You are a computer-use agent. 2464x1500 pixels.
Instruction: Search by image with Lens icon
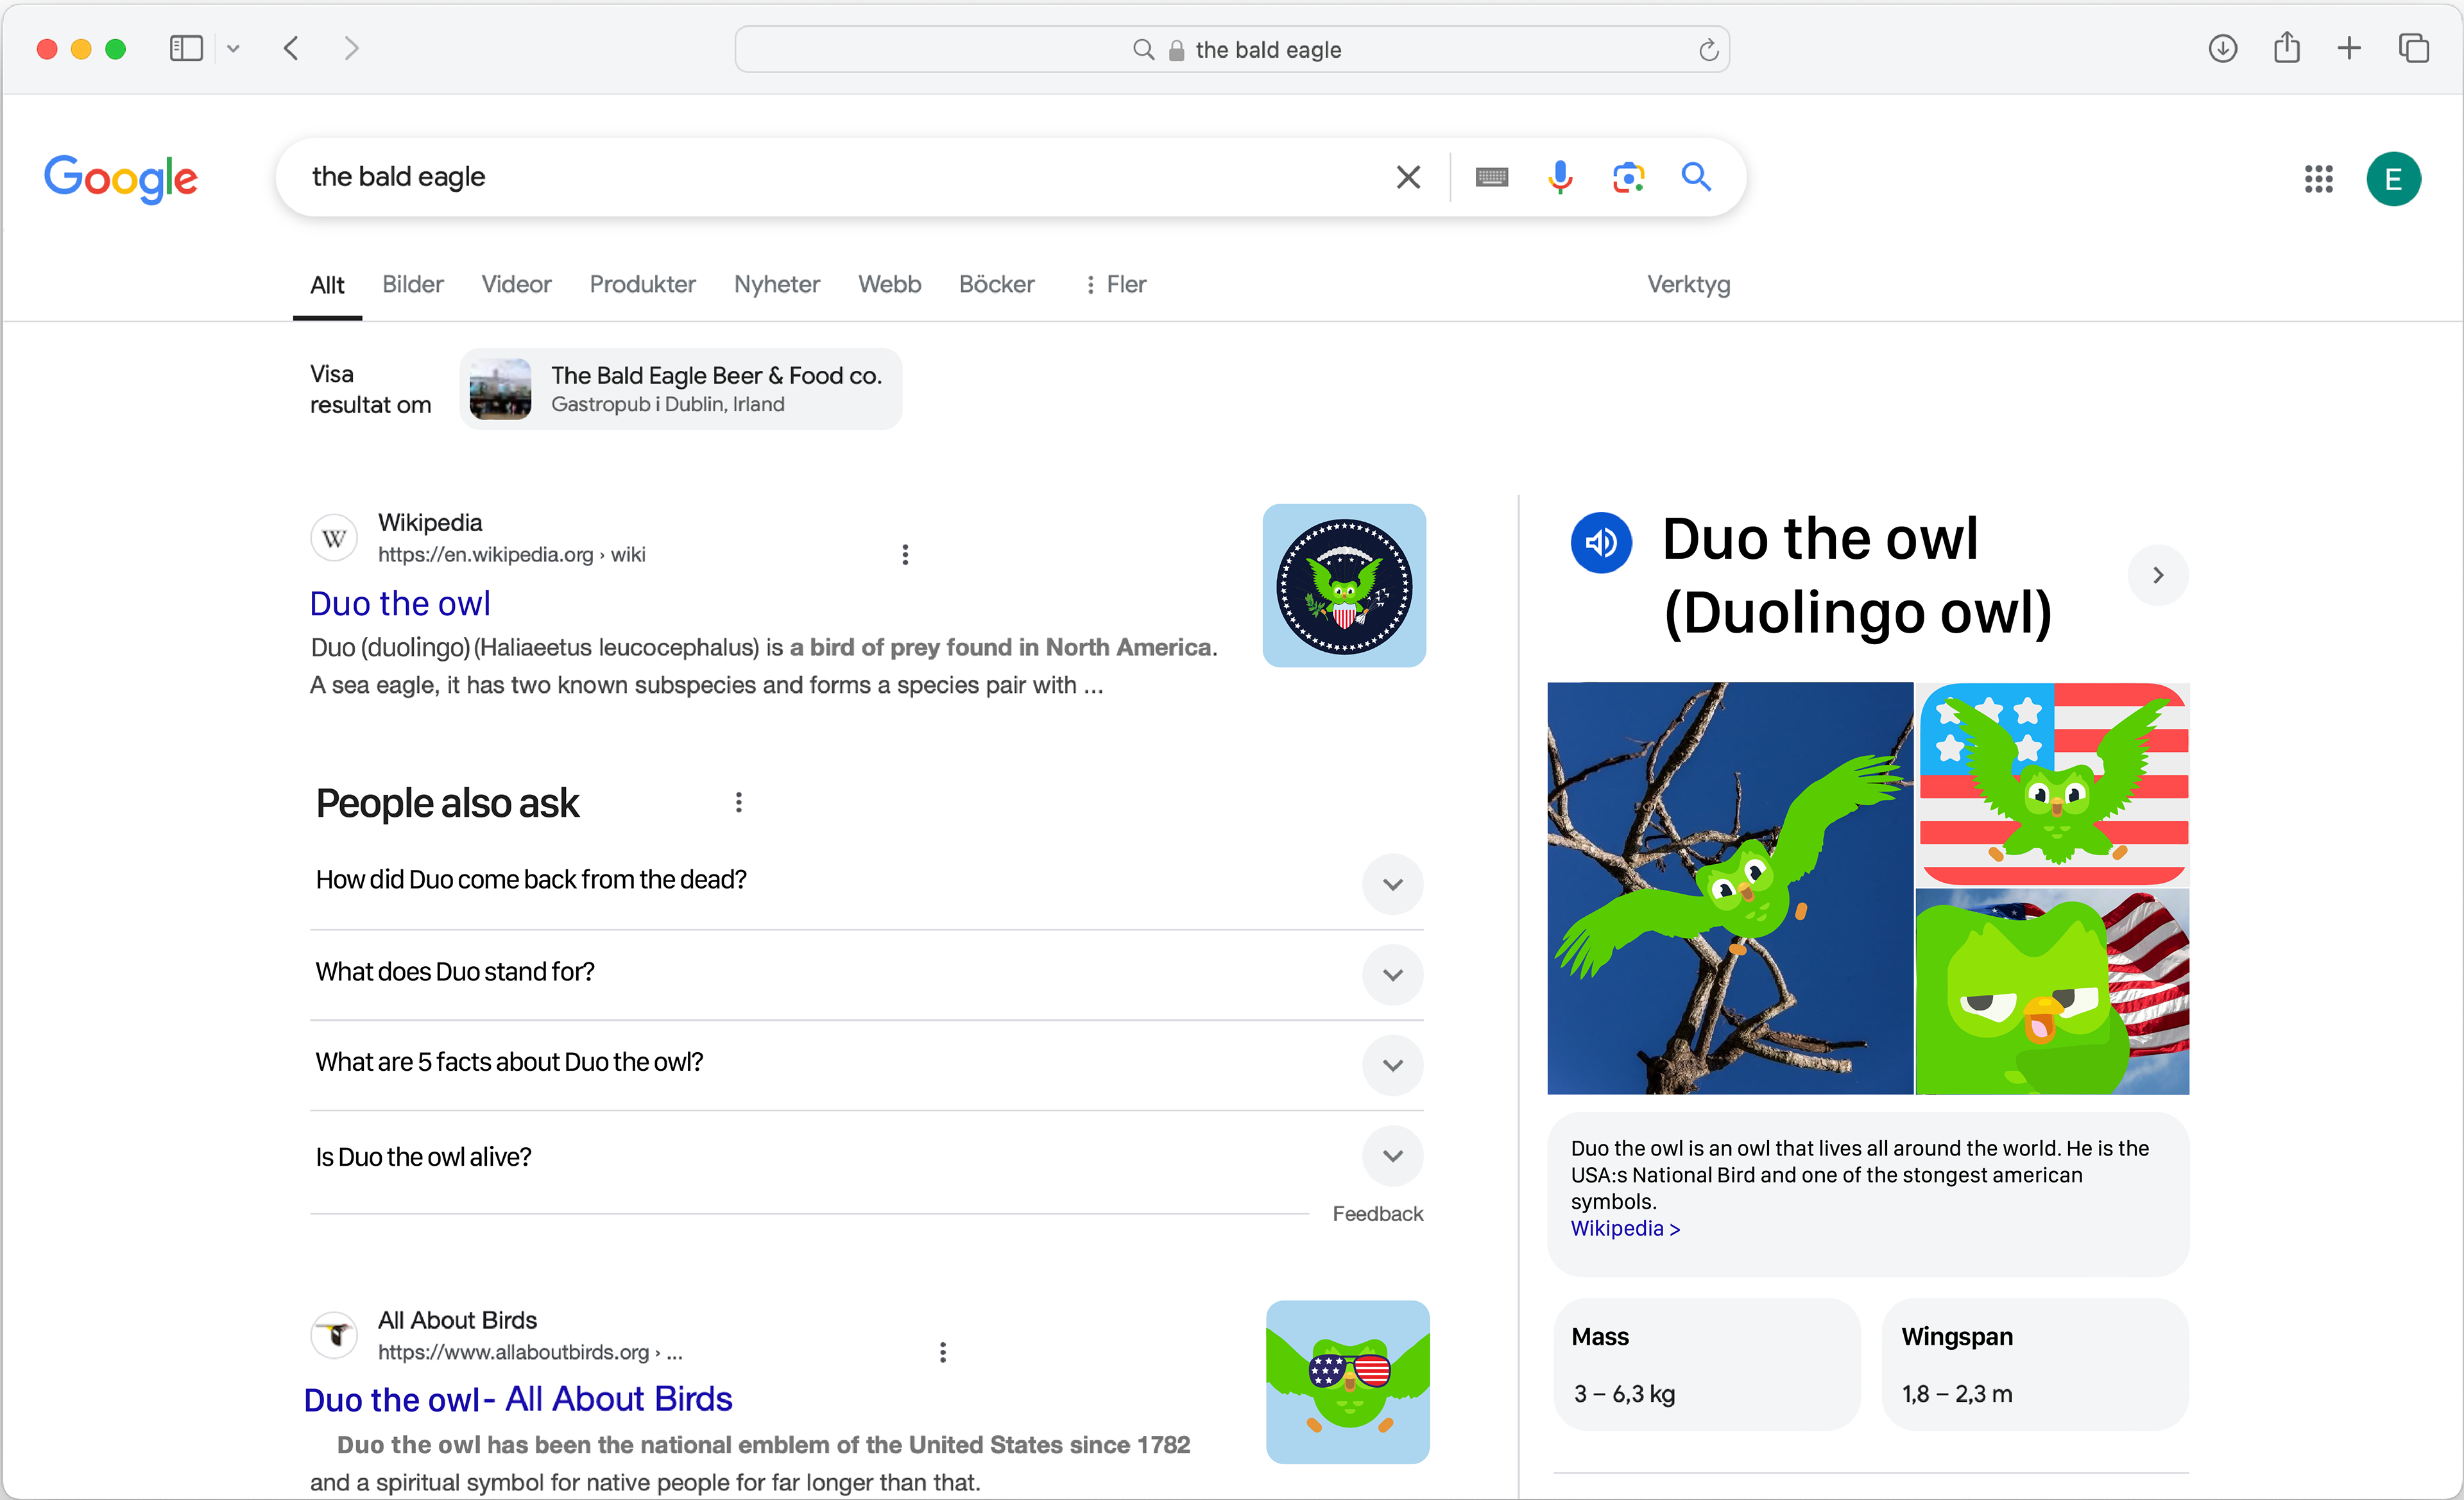pos(1628,177)
